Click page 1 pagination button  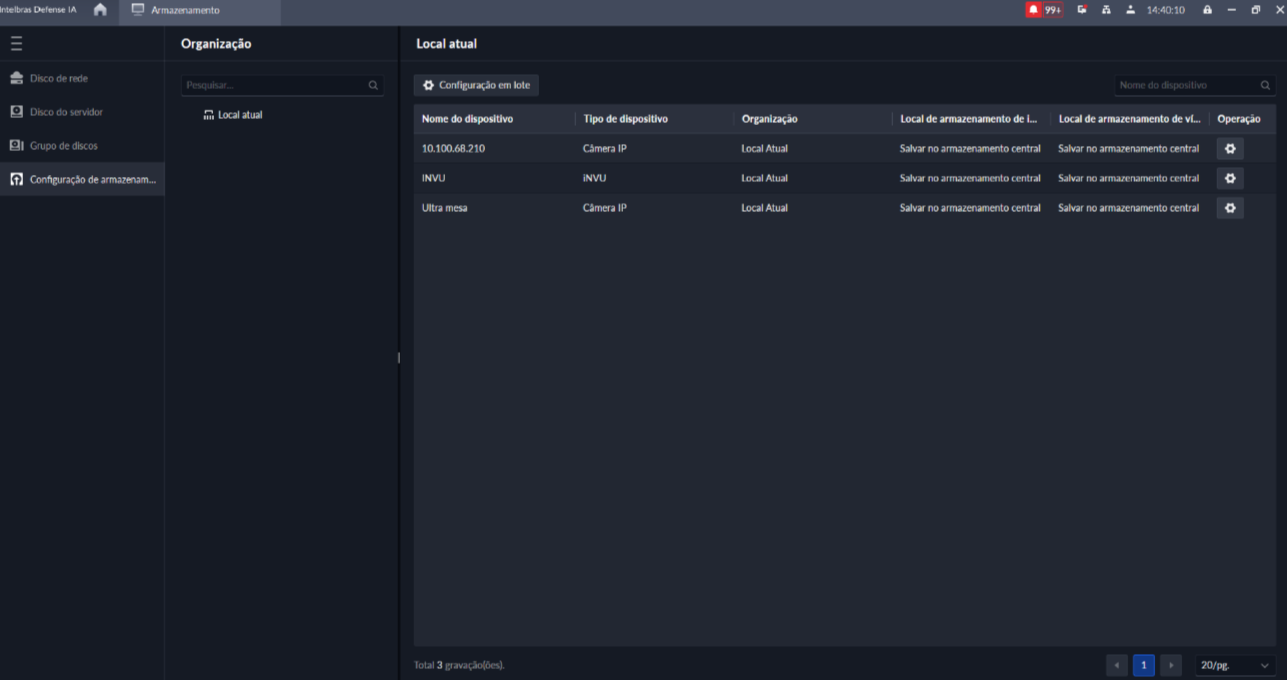pos(1144,665)
